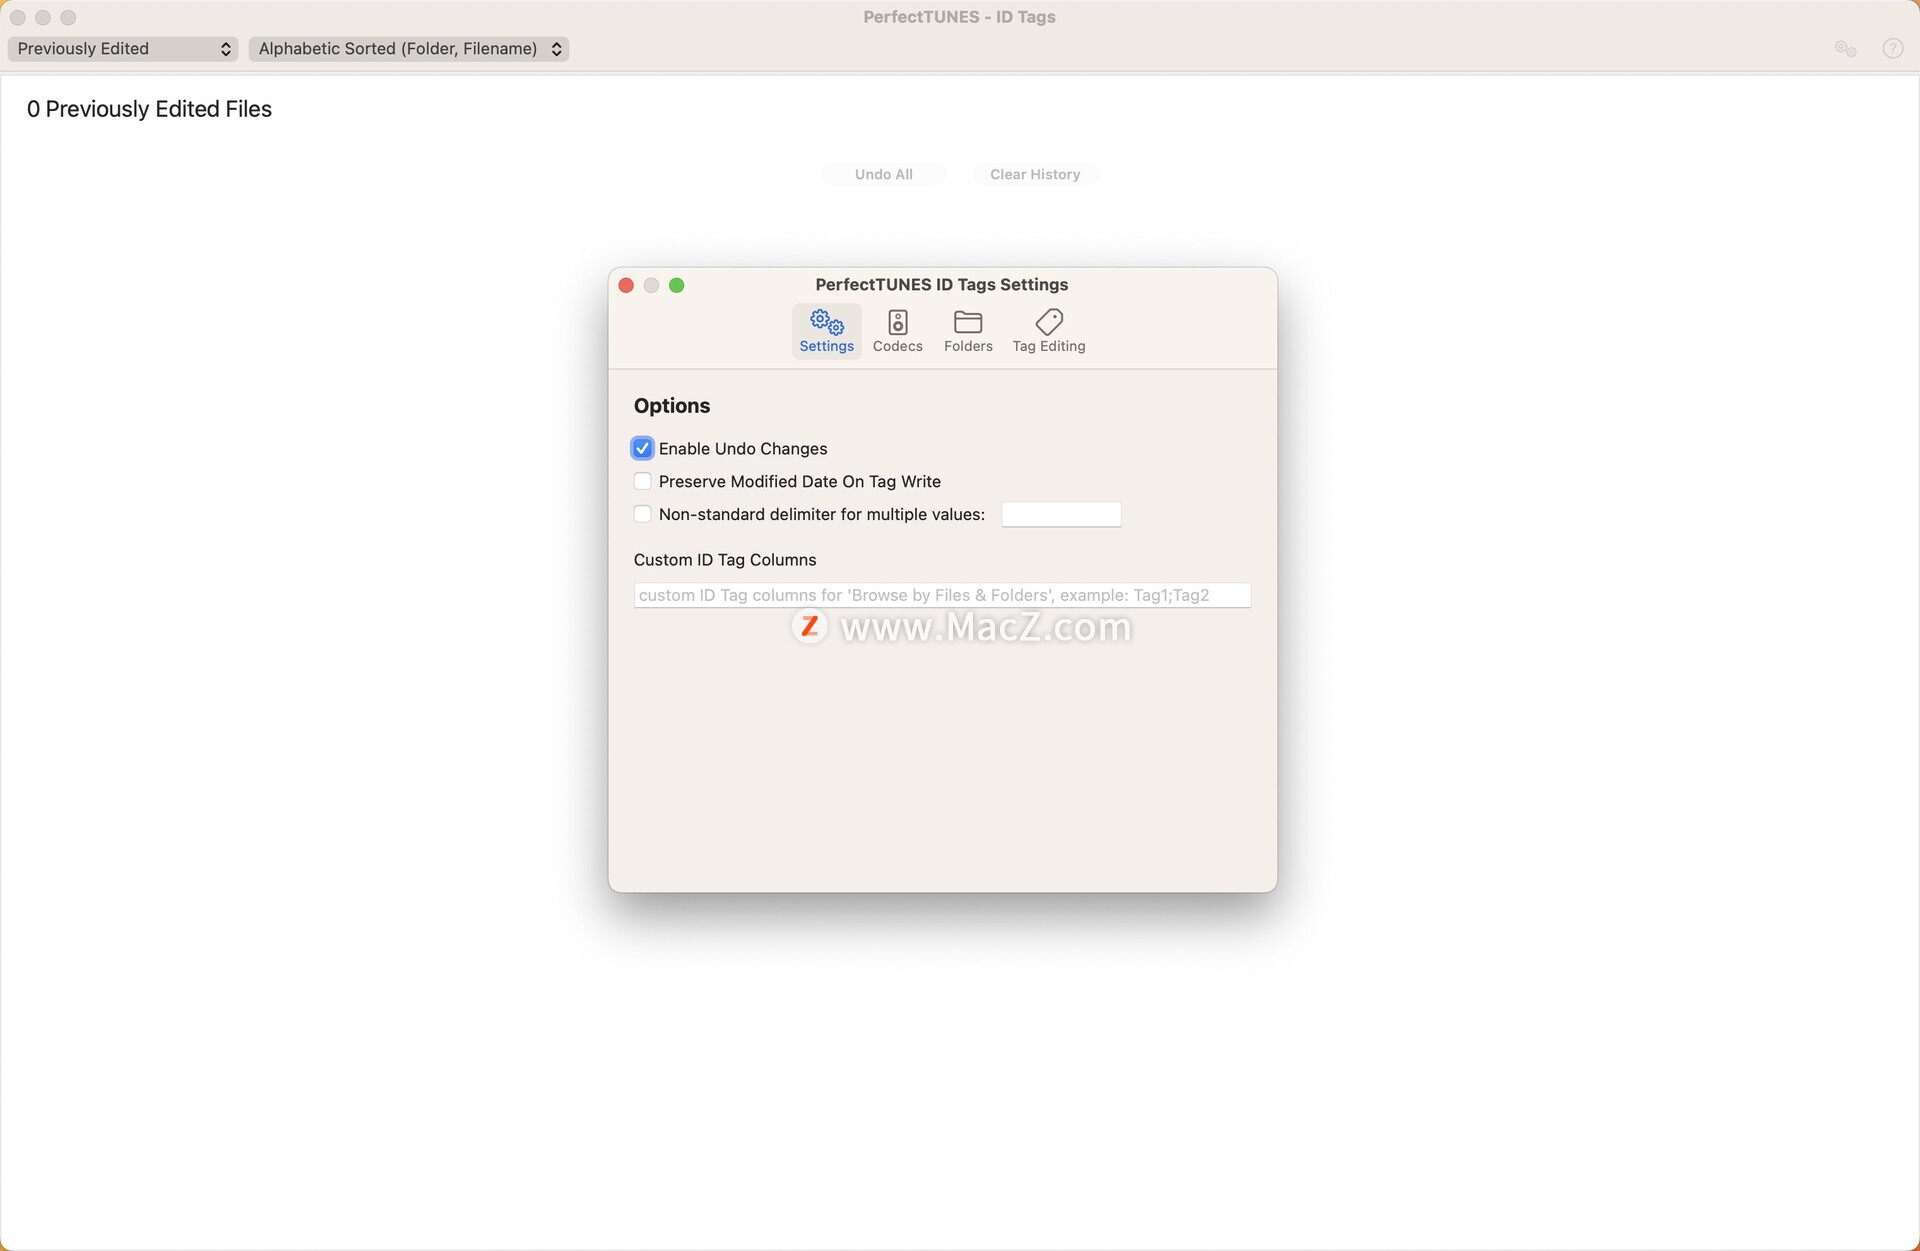
Task: Open the Folders tab
Action: [x=968, y=331]
